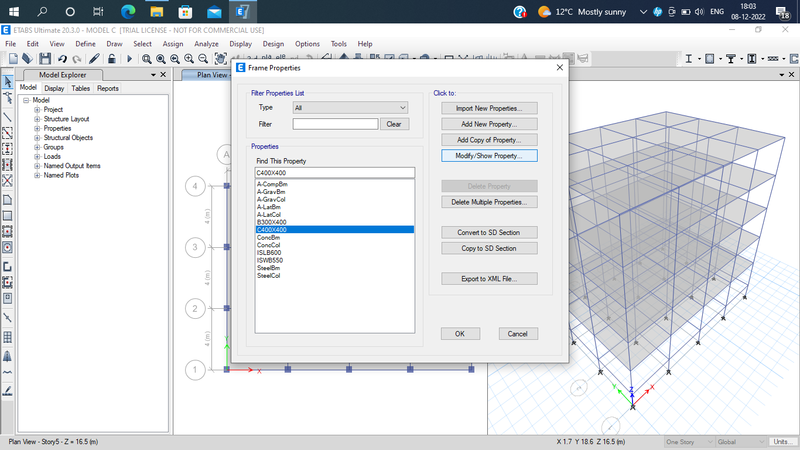This screenshot has height=450, width=800.
Task: Close the Frame Properties dialog
Action: tap(560, 67)
